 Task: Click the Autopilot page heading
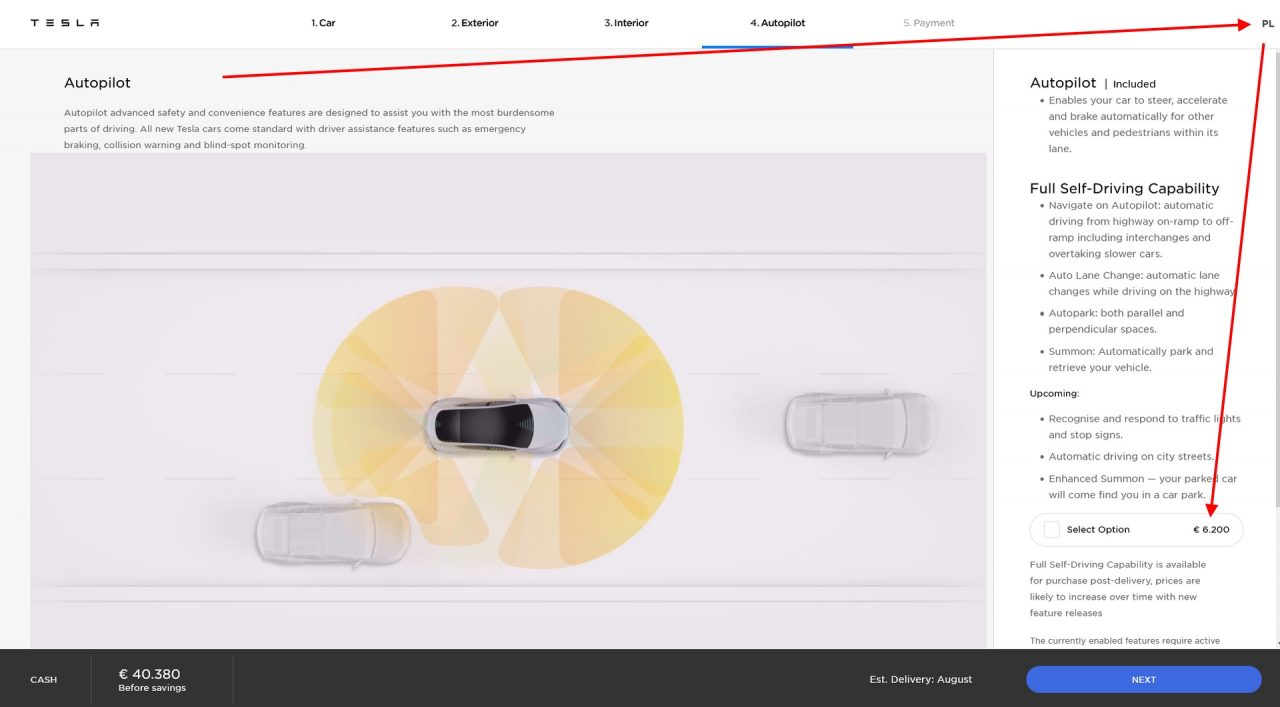pyautogui.click(x=97, y=83)
